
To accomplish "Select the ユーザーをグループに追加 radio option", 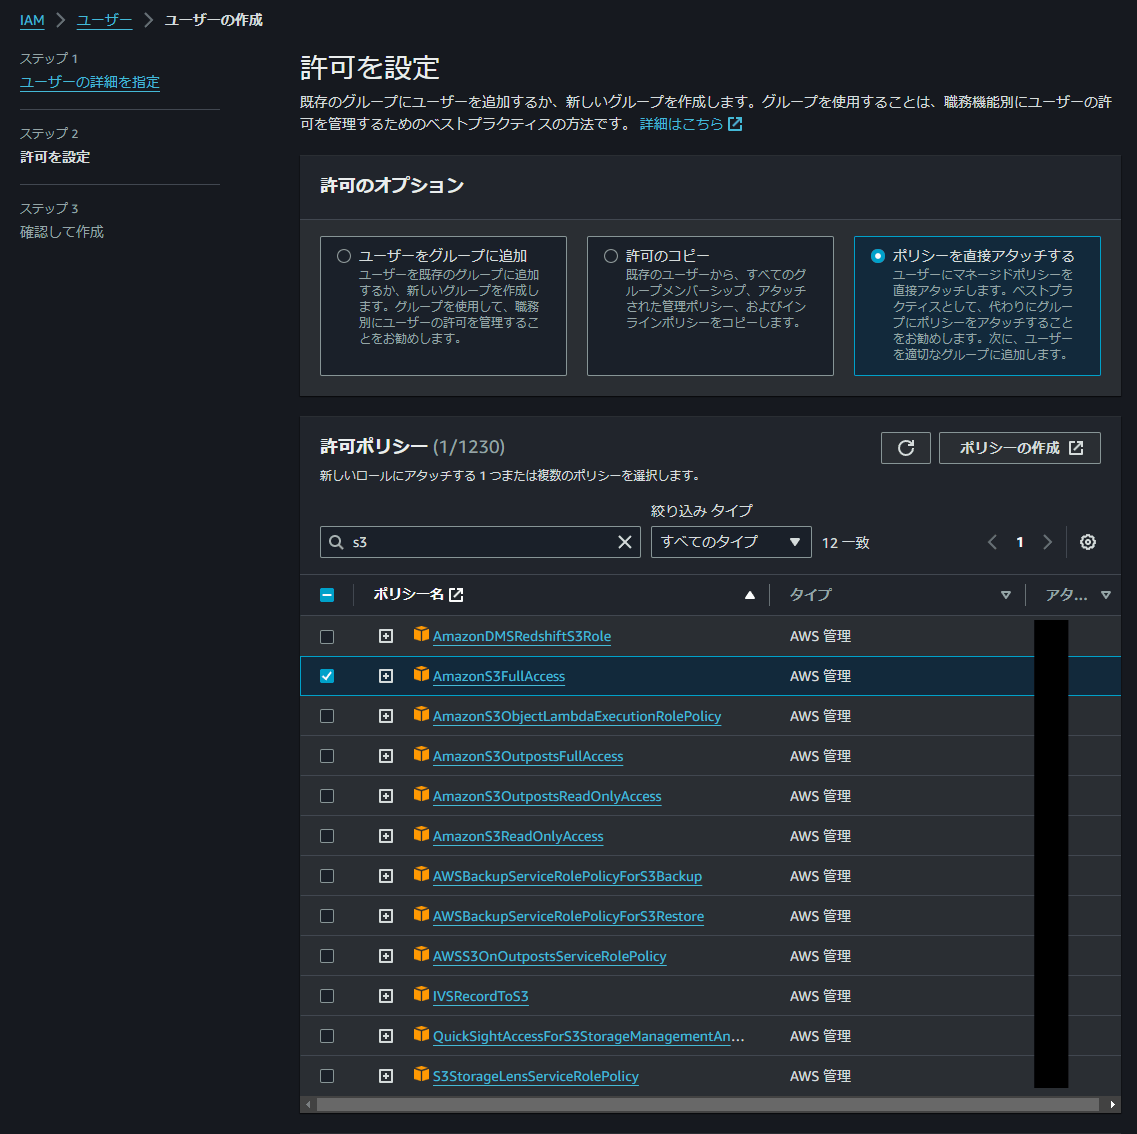I will (344, 256).
